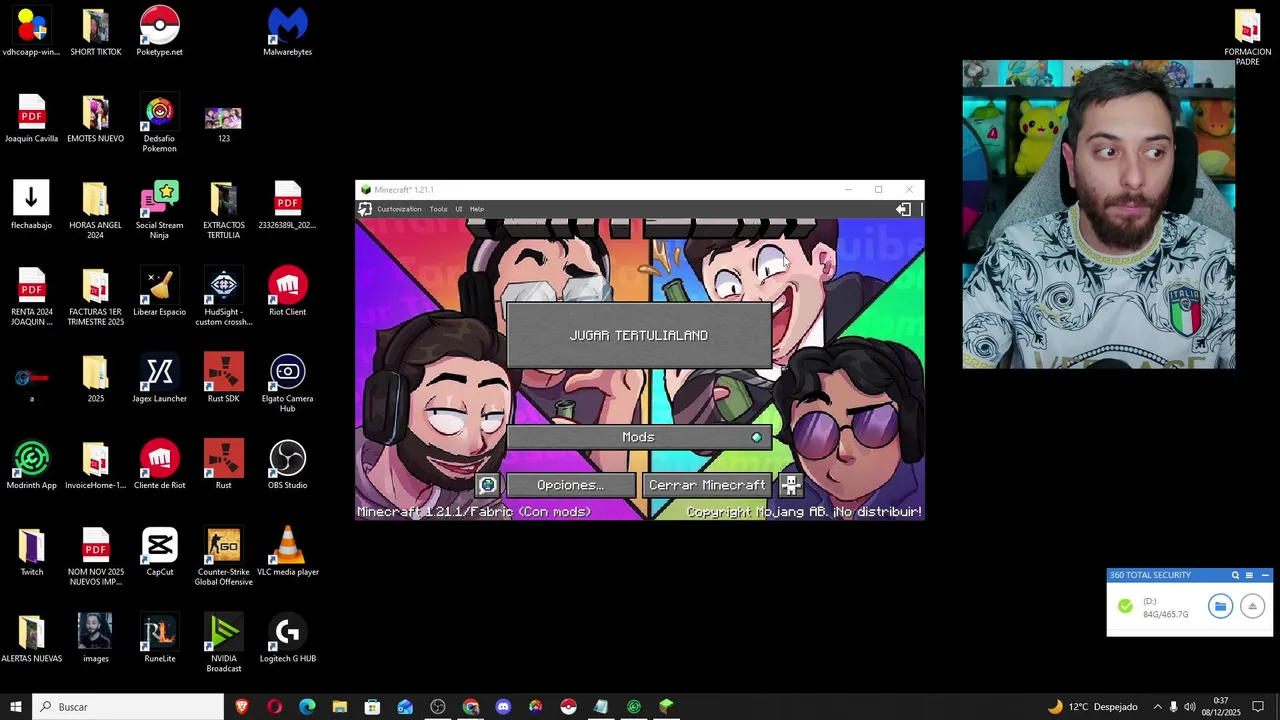The width and height of the screenshot is (1280, 720).
Task: Open Minecraft accessibility settings figure button
Action: 791,485
